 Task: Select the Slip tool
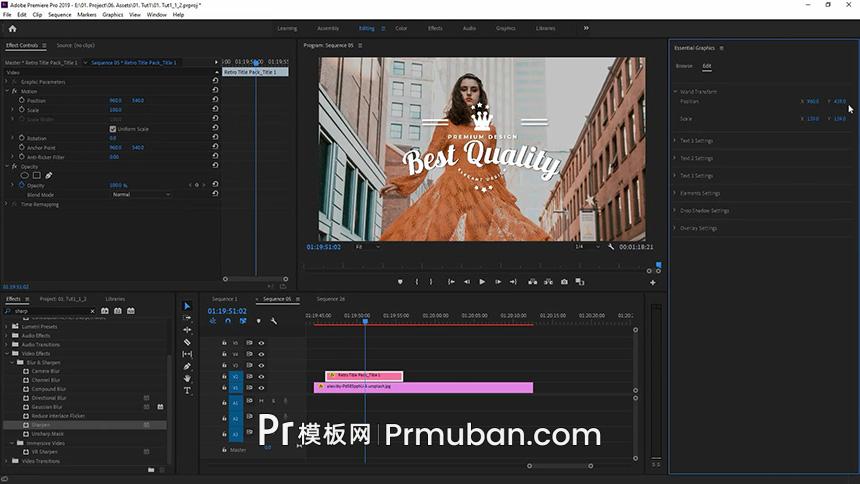(187, 354)
